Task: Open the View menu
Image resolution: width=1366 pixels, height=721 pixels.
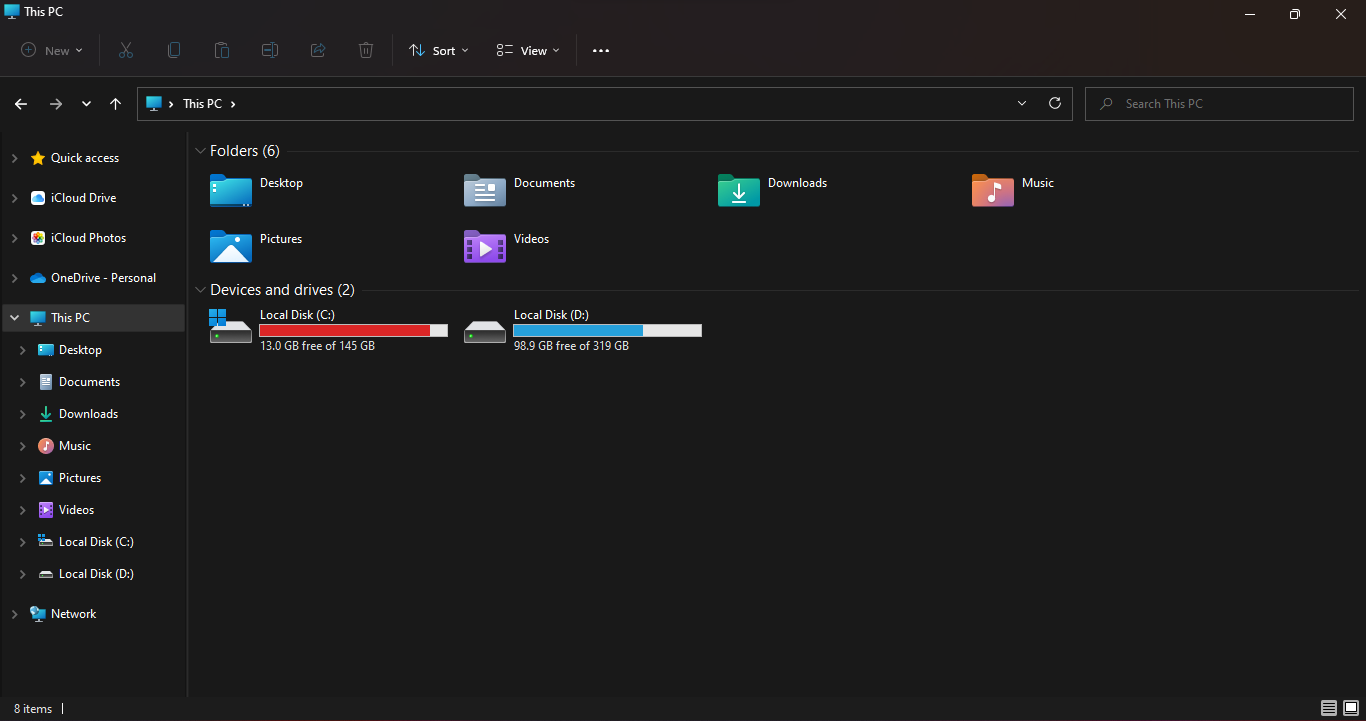Action: 528,50
